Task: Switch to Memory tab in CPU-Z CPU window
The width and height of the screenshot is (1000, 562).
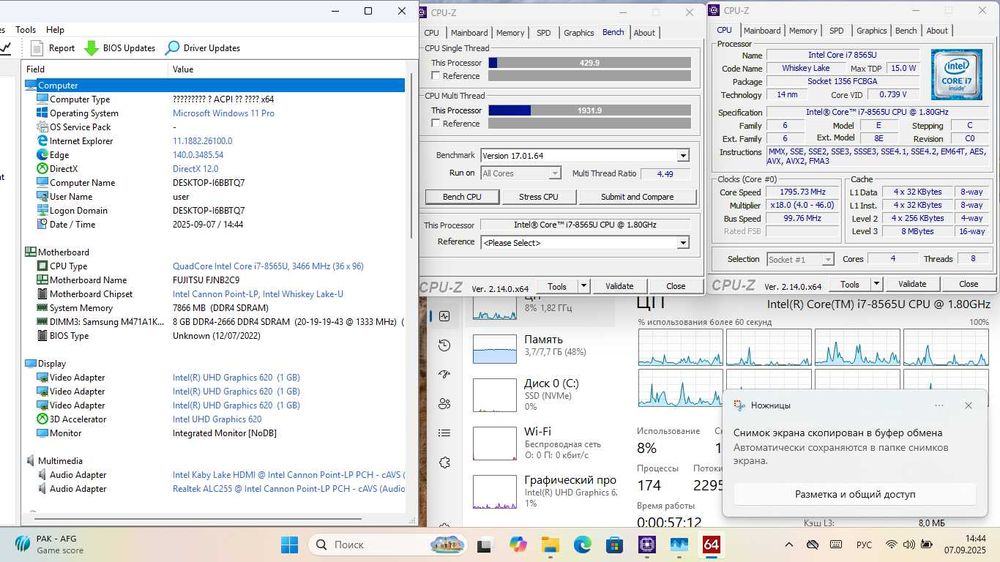Action: point(803,31)
